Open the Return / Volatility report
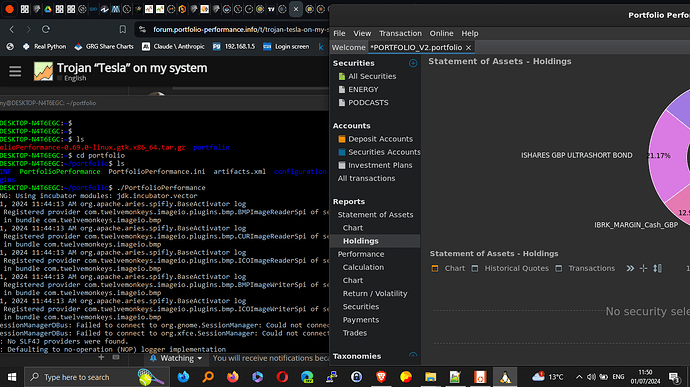Image resolution: width=690 pixels, height=387 pixels. 375,294
